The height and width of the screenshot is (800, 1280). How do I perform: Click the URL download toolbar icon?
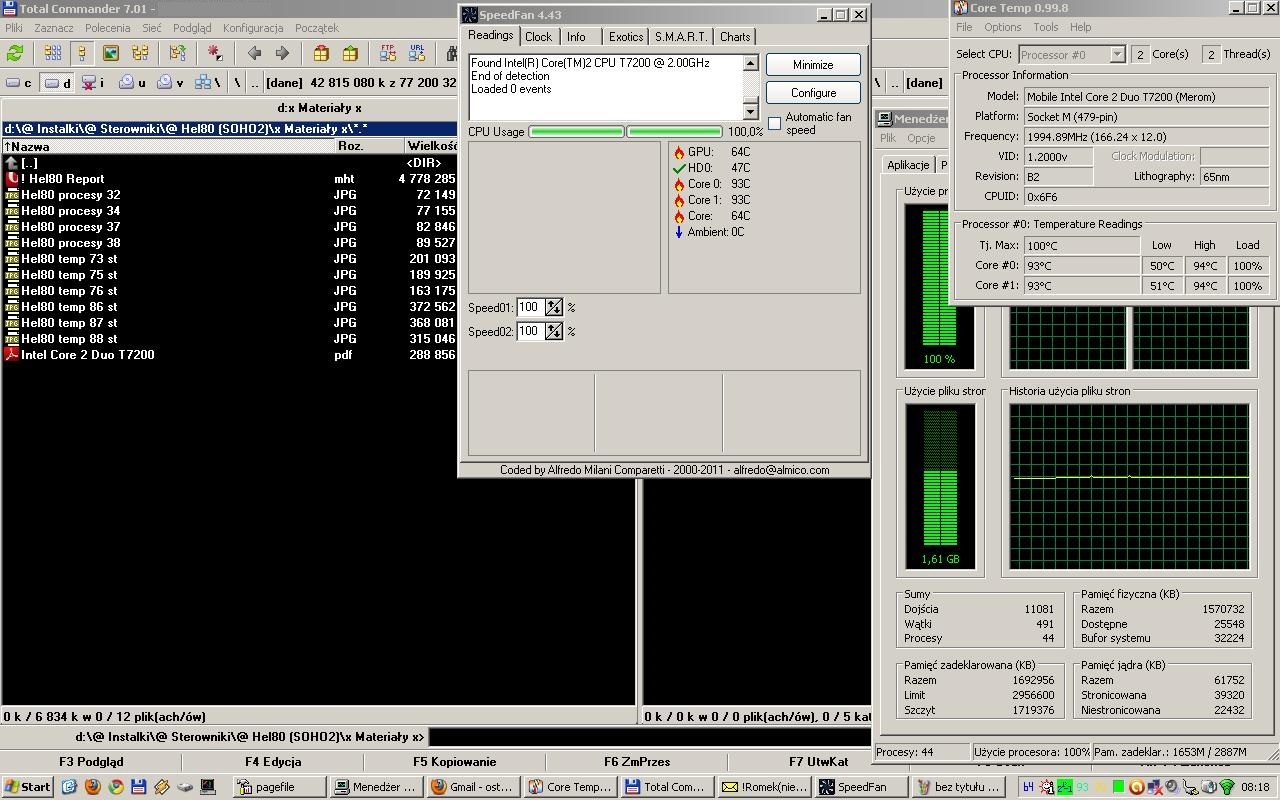[x=417, y=53]
